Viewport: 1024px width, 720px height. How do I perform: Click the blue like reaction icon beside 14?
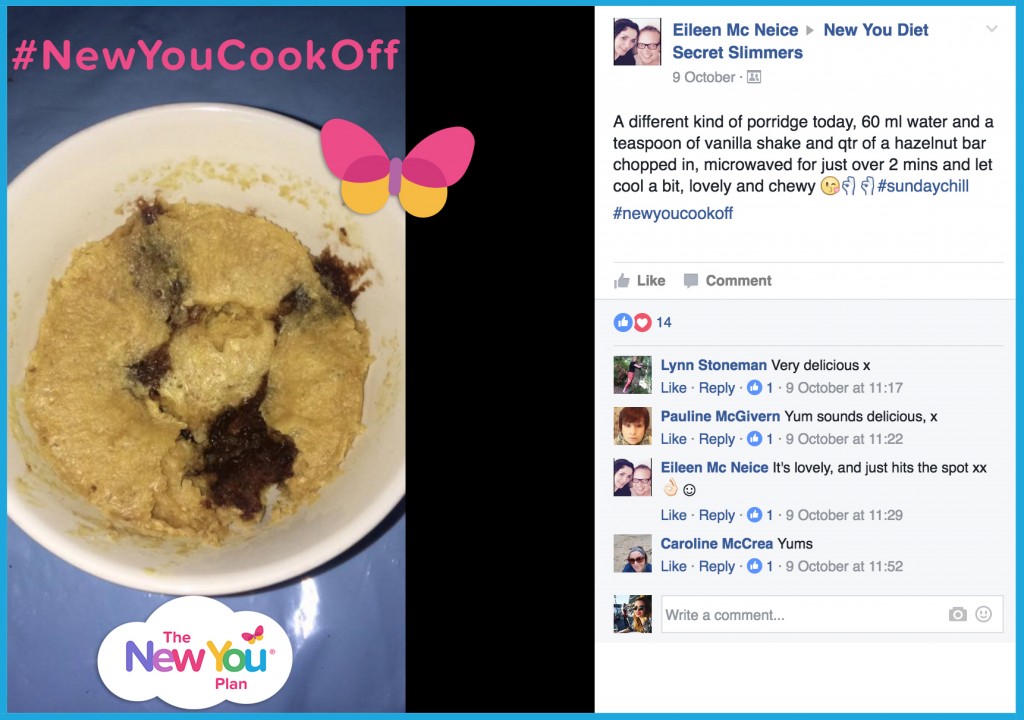pyautogui.click(x=622, y=322)
